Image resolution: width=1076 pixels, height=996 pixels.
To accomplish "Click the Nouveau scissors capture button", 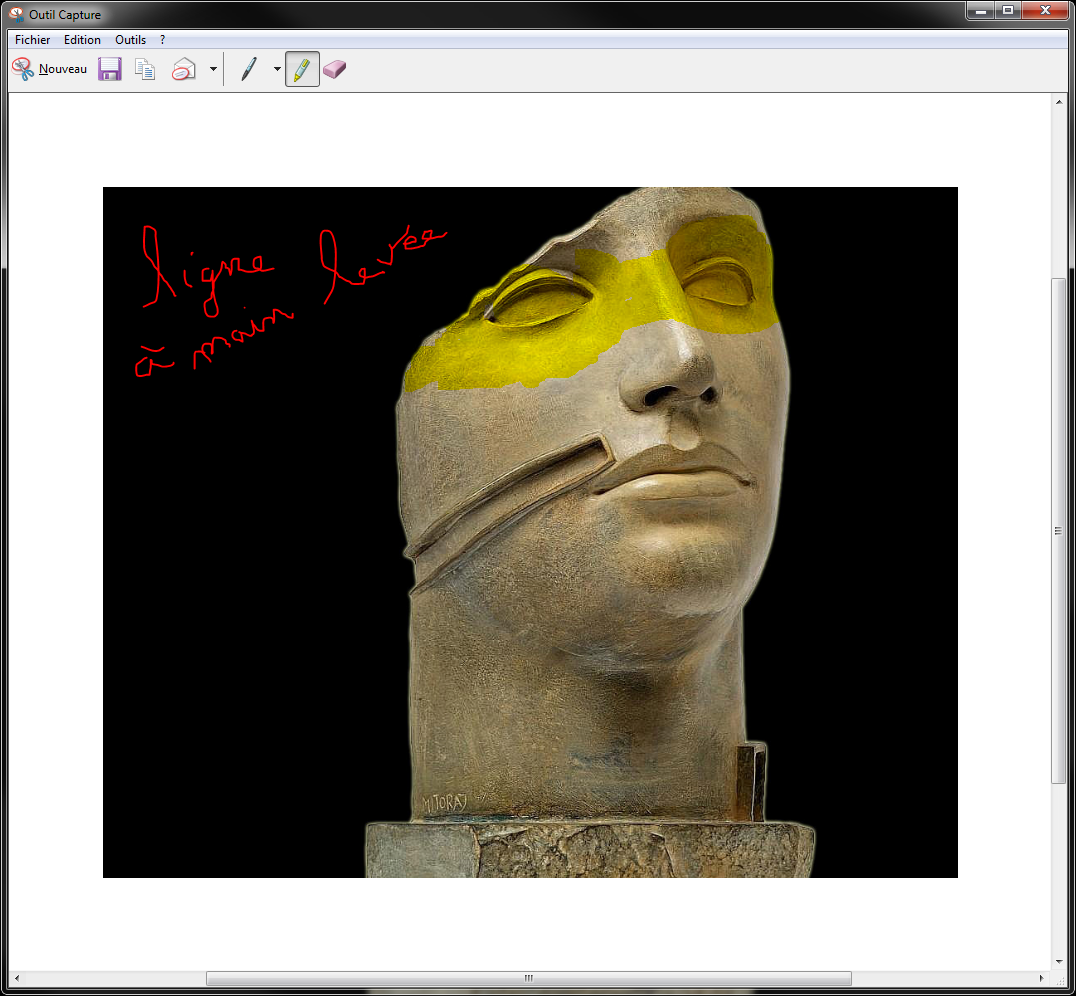I will (49, 69).
